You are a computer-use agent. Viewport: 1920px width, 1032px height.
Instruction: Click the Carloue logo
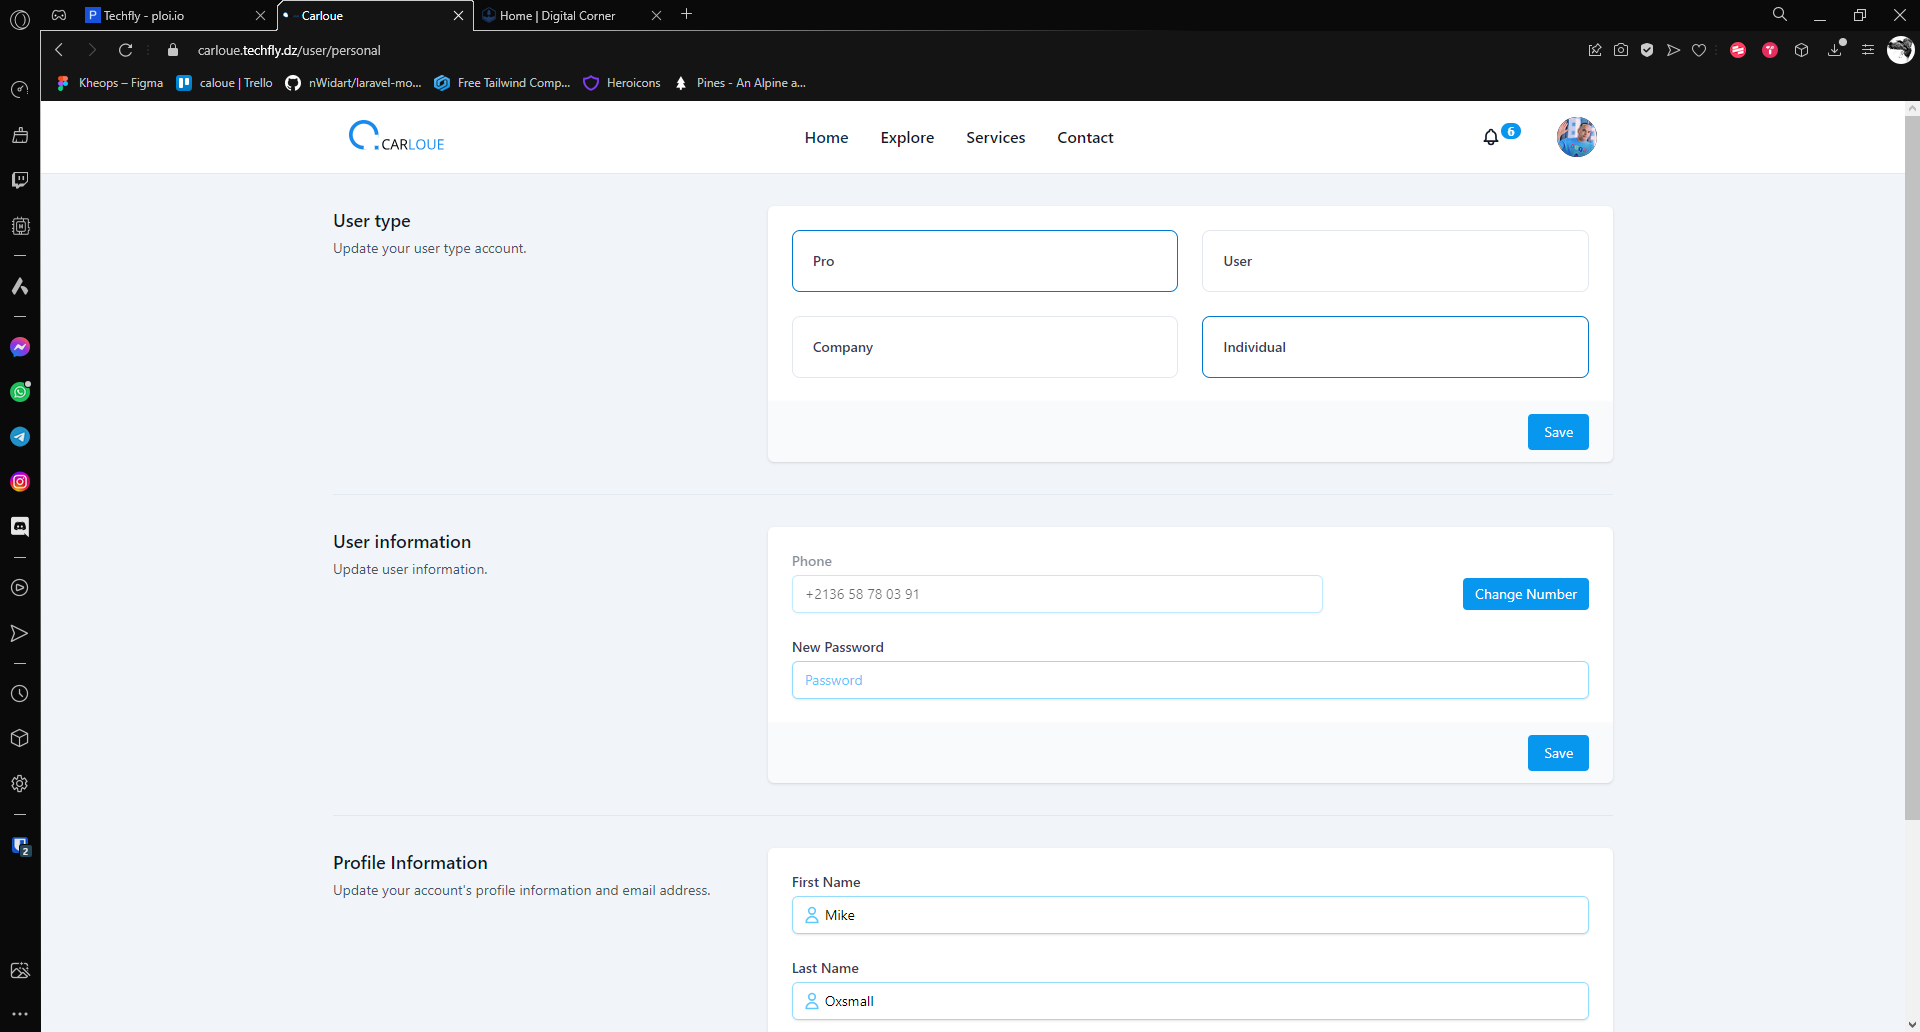pos(397,137)
